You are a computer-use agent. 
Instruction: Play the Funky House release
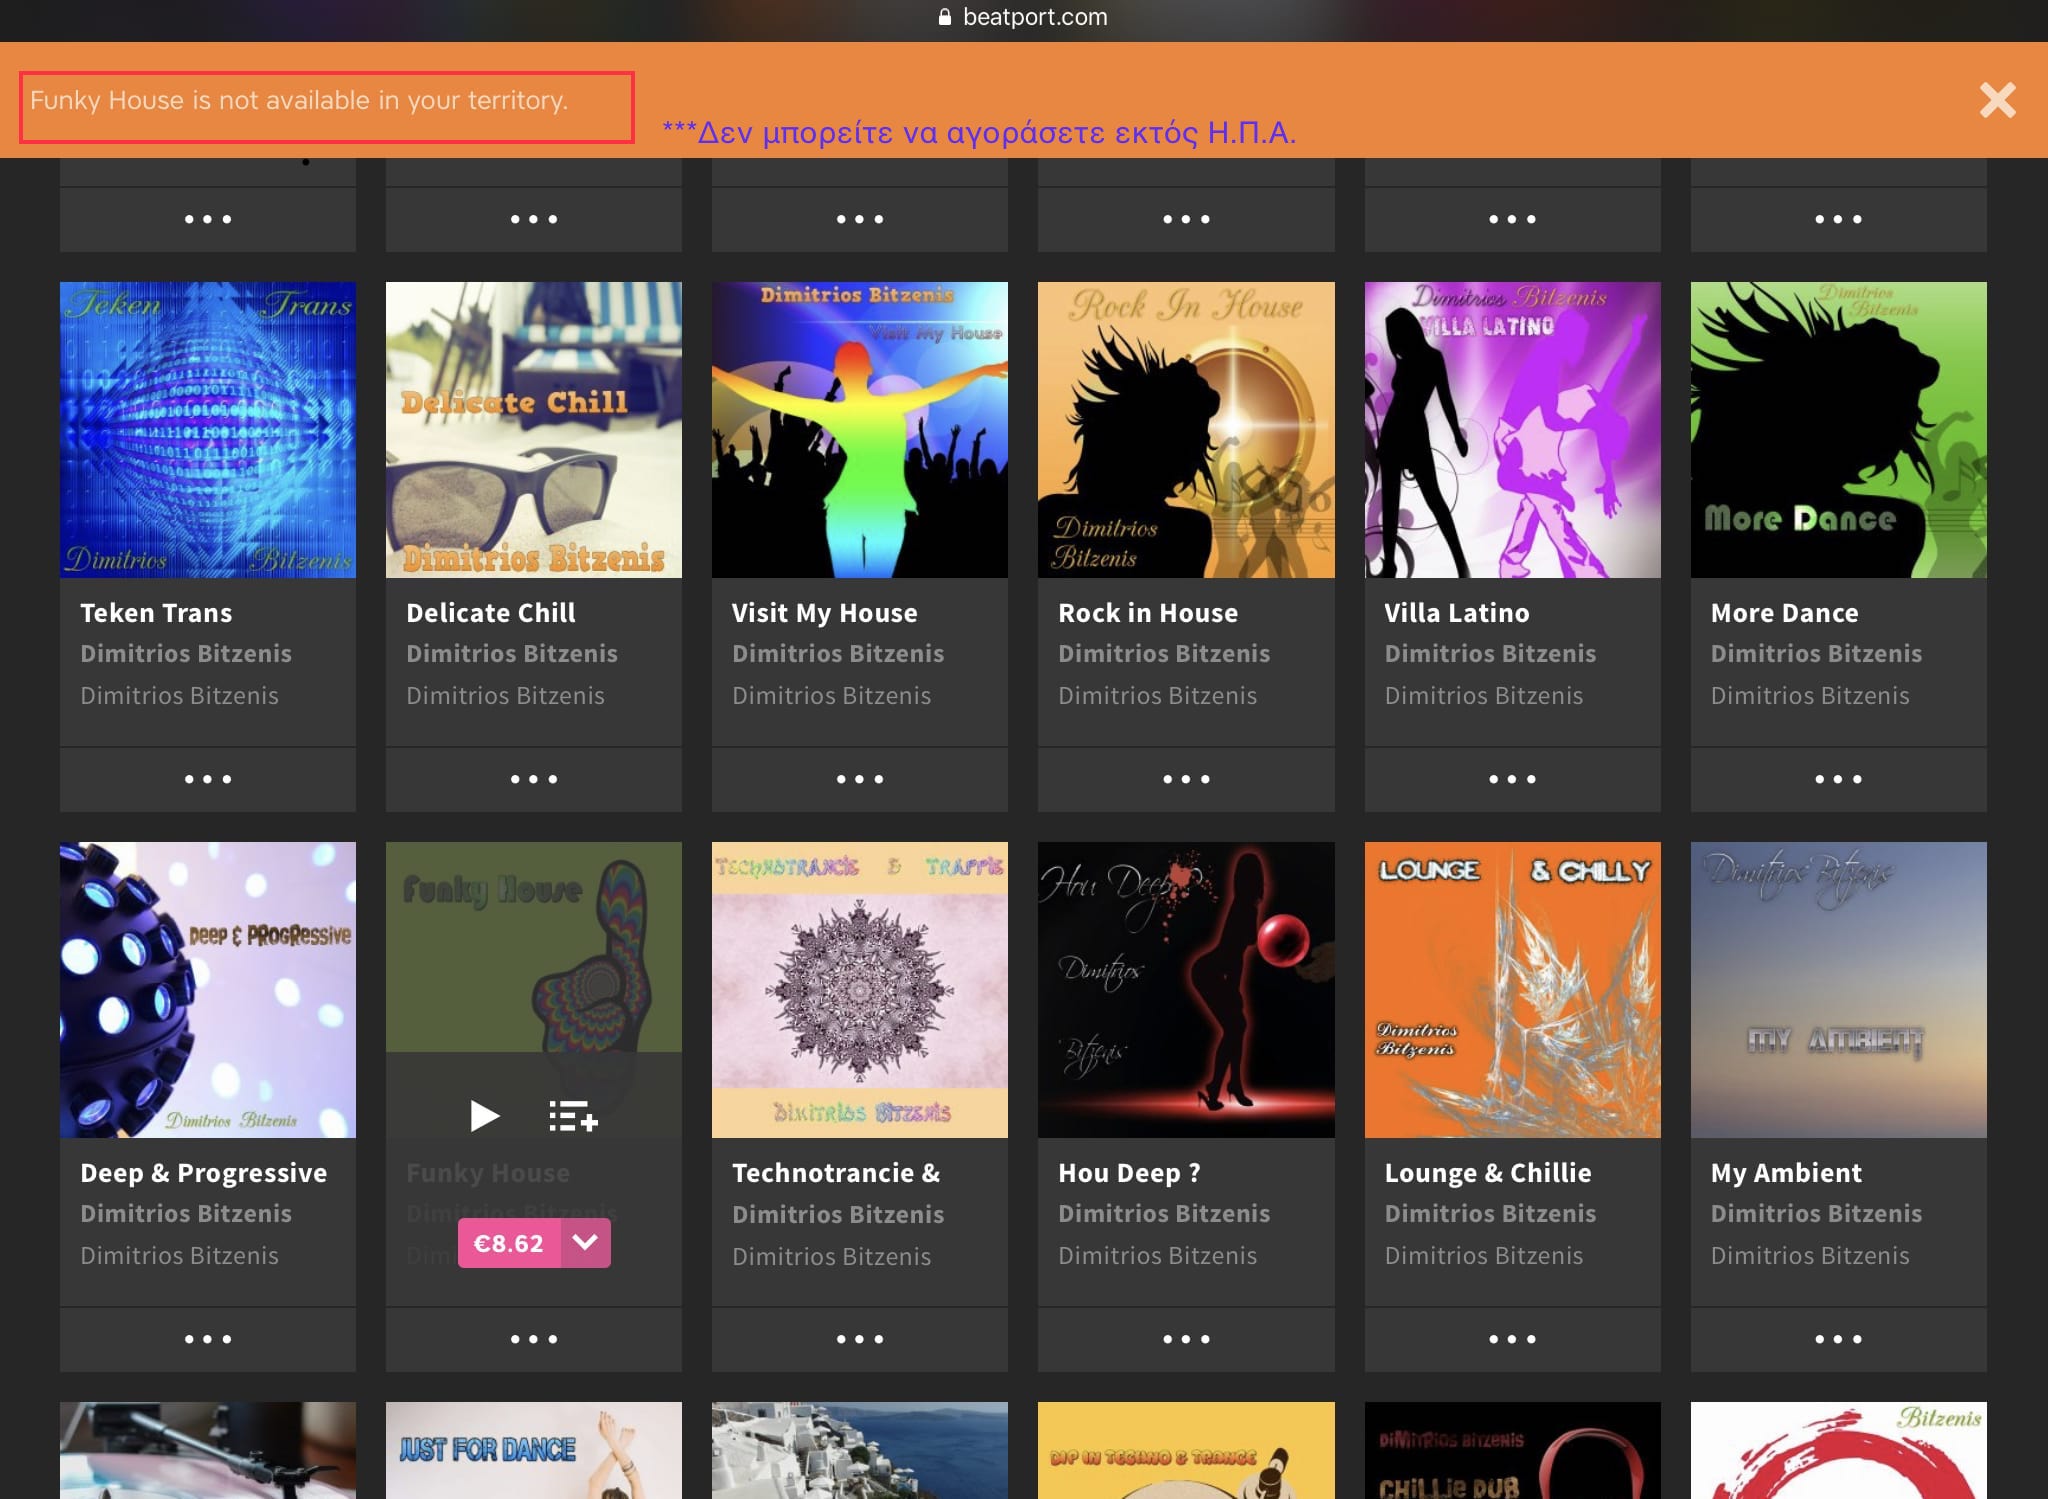point(485,1115)
